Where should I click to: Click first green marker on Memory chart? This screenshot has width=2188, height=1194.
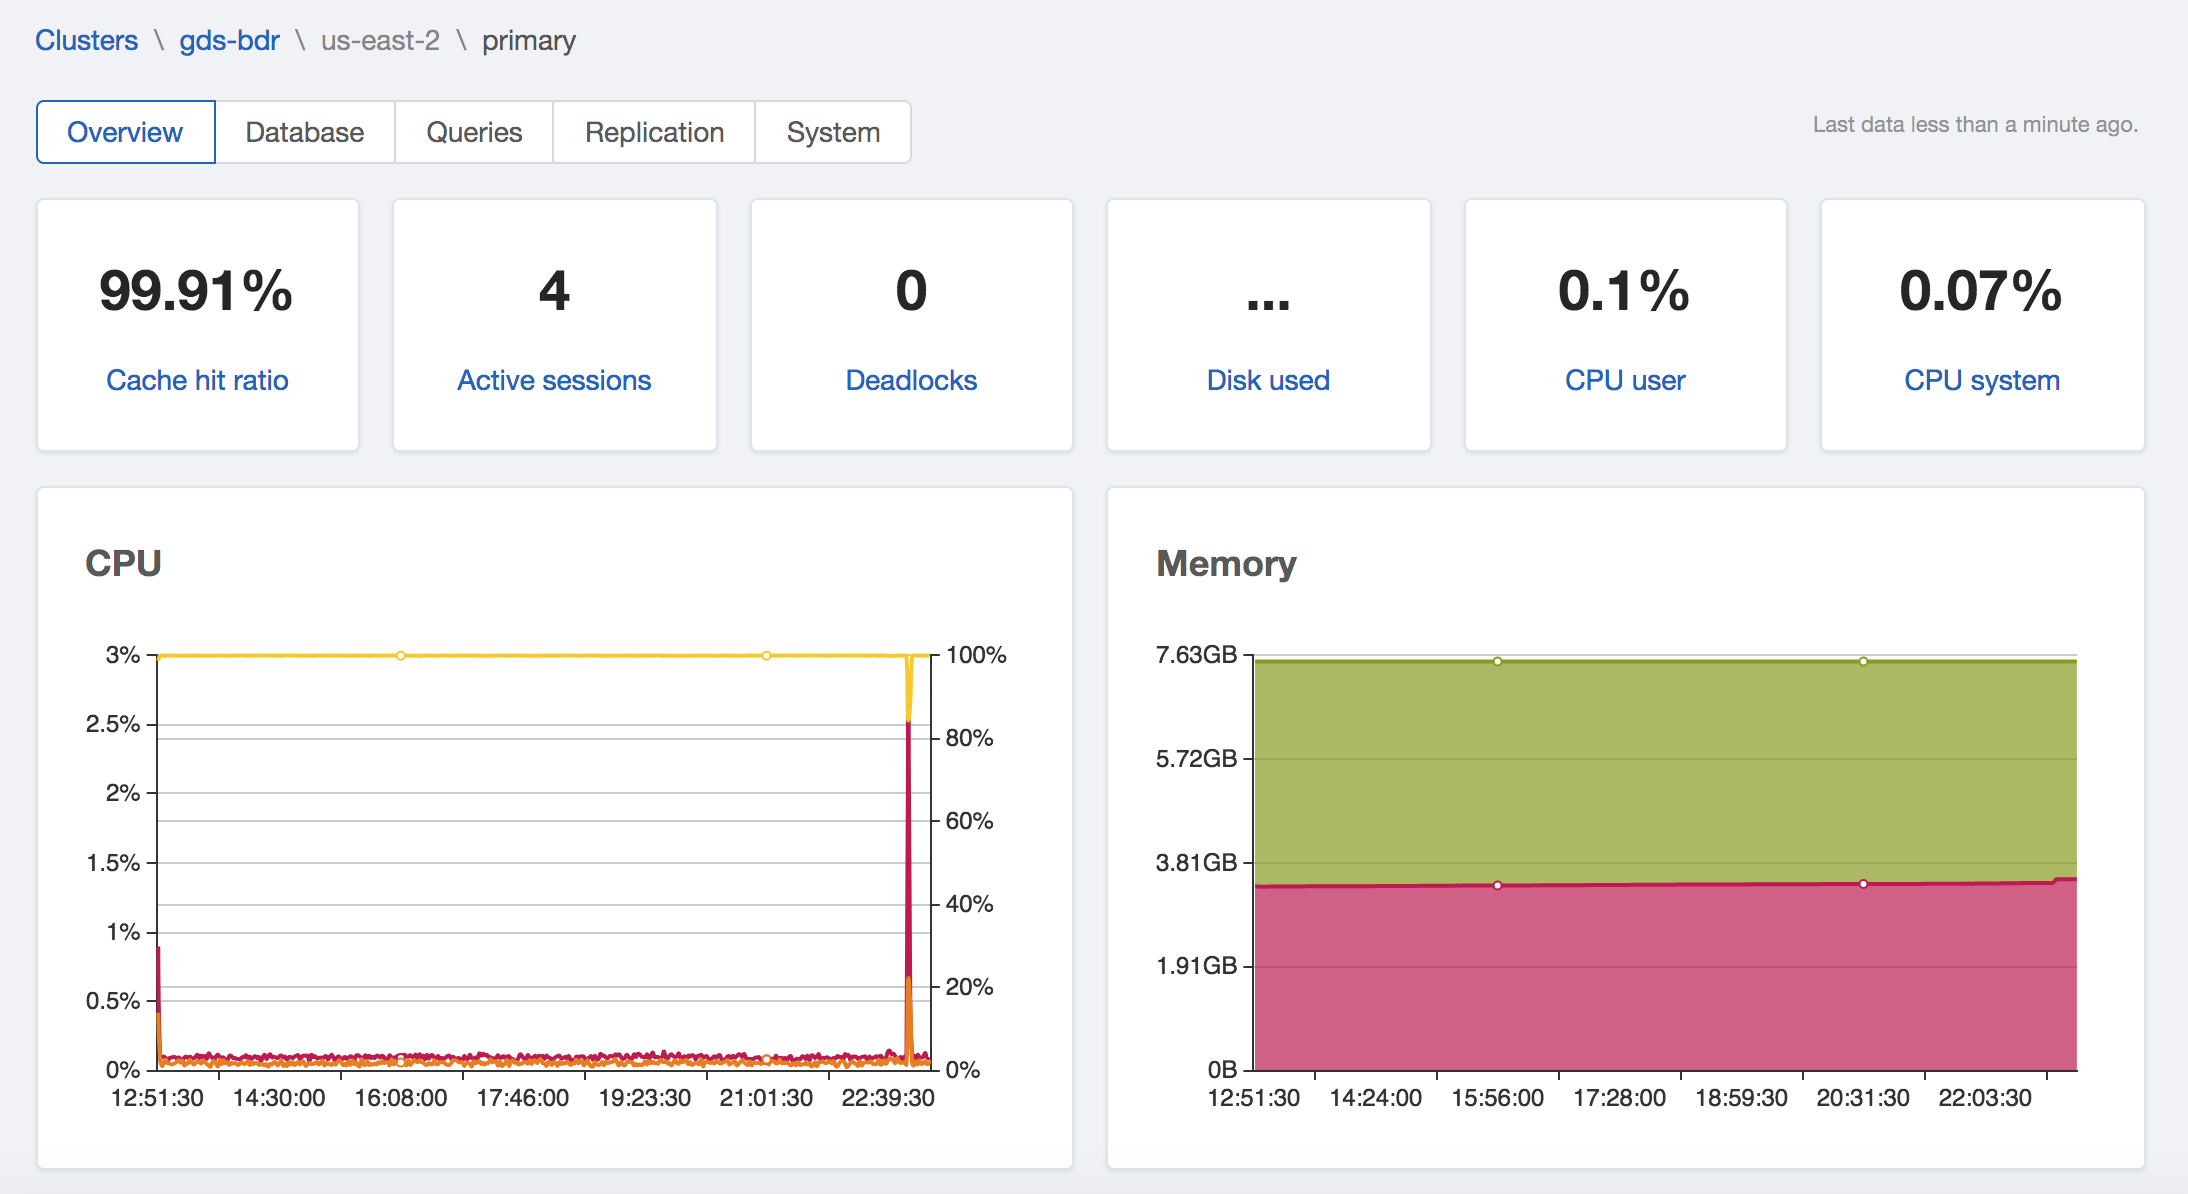1497,661
